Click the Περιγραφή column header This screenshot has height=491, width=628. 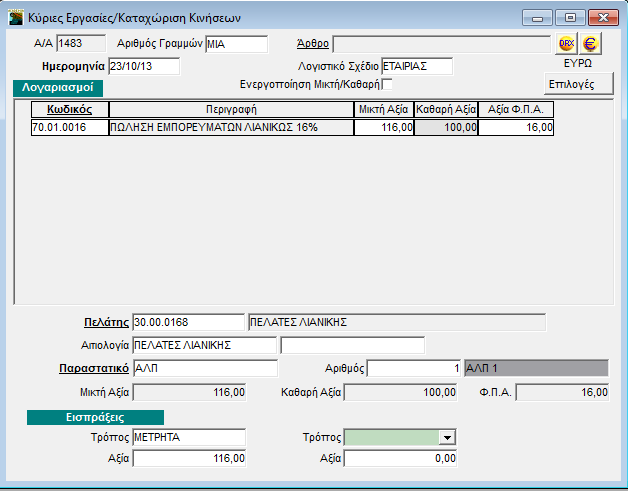(x=231, y=109)
